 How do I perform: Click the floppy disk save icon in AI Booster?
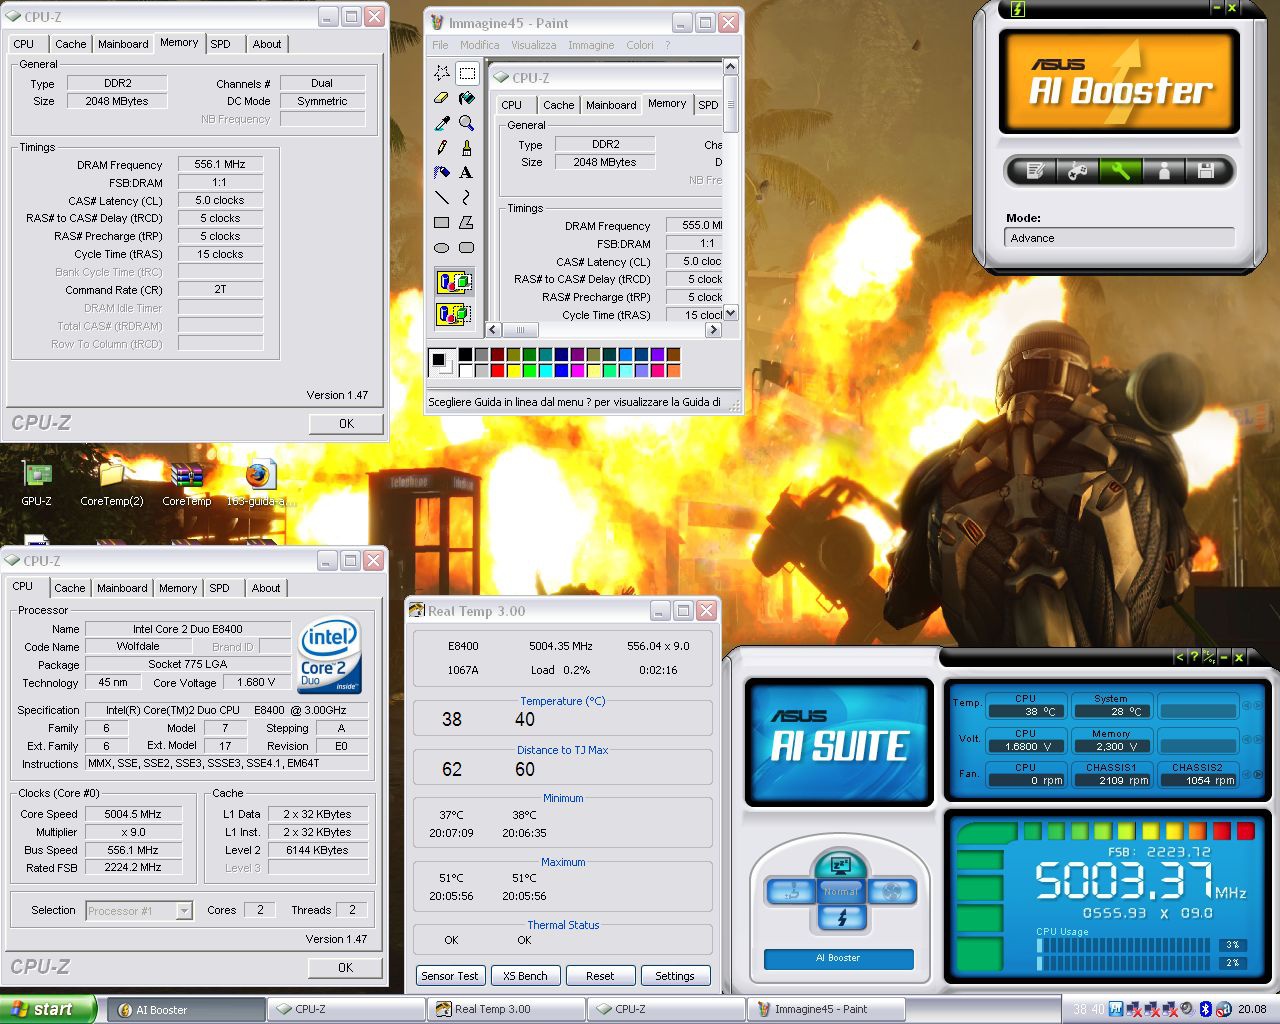coord(1205,171)
